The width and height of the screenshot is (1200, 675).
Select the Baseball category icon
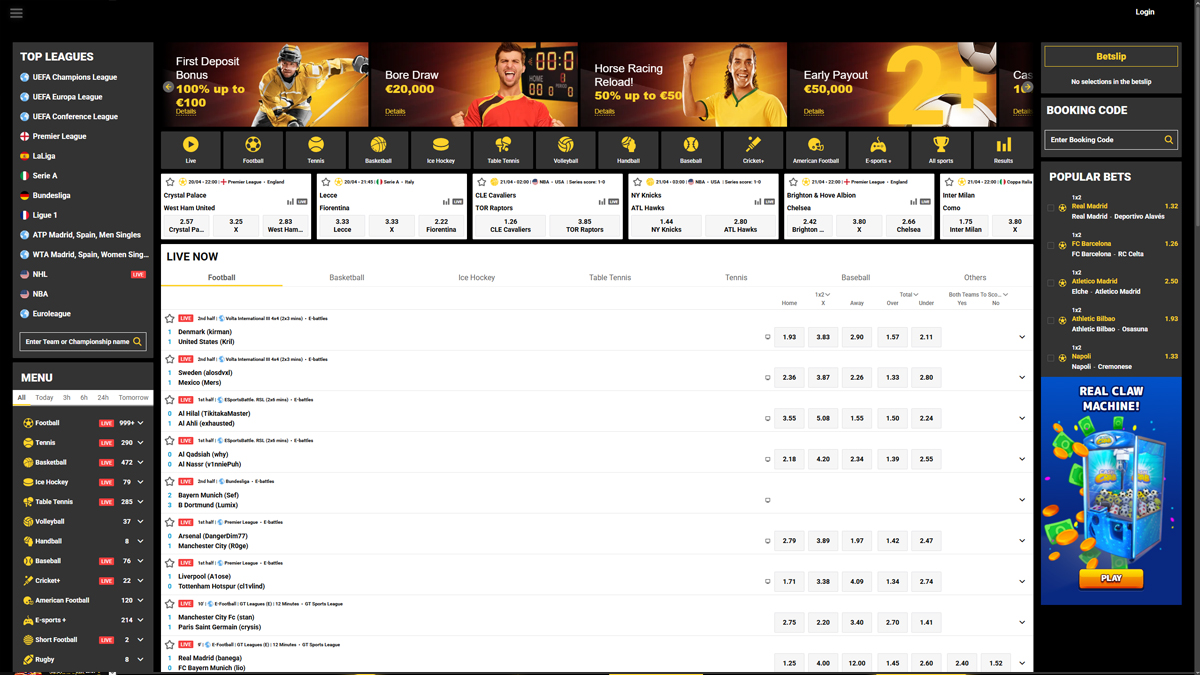[691, 145]
